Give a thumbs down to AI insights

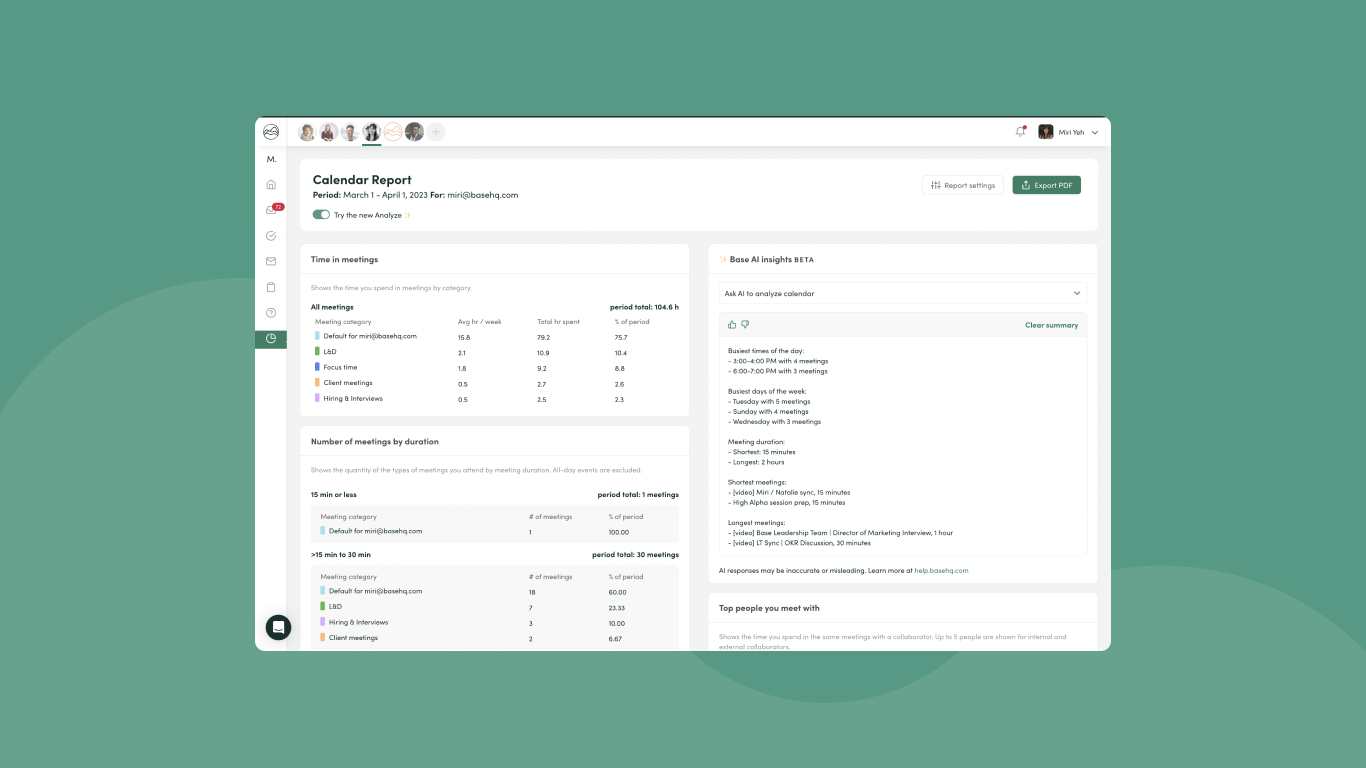click(x=745, y=324)
